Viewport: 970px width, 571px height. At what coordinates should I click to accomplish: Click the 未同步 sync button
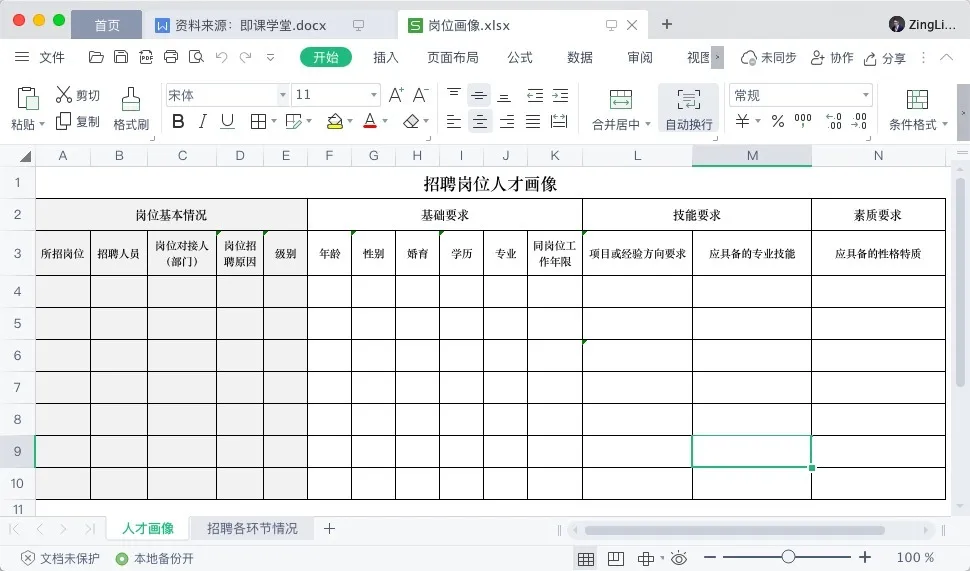coord(768,58)
